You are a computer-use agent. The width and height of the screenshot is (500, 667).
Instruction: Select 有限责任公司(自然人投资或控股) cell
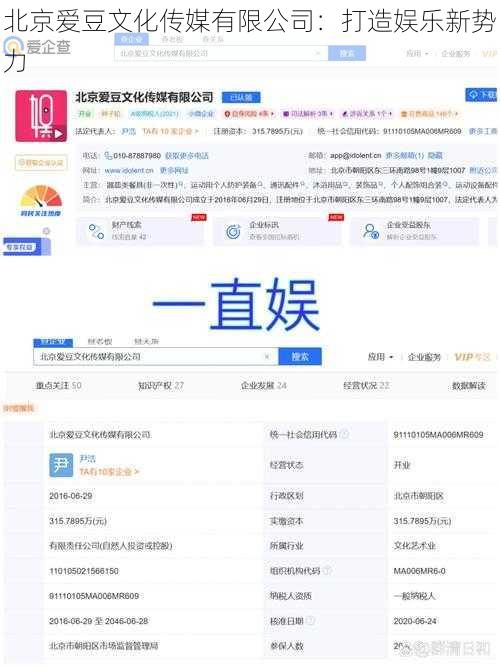(x=111, y=546)
